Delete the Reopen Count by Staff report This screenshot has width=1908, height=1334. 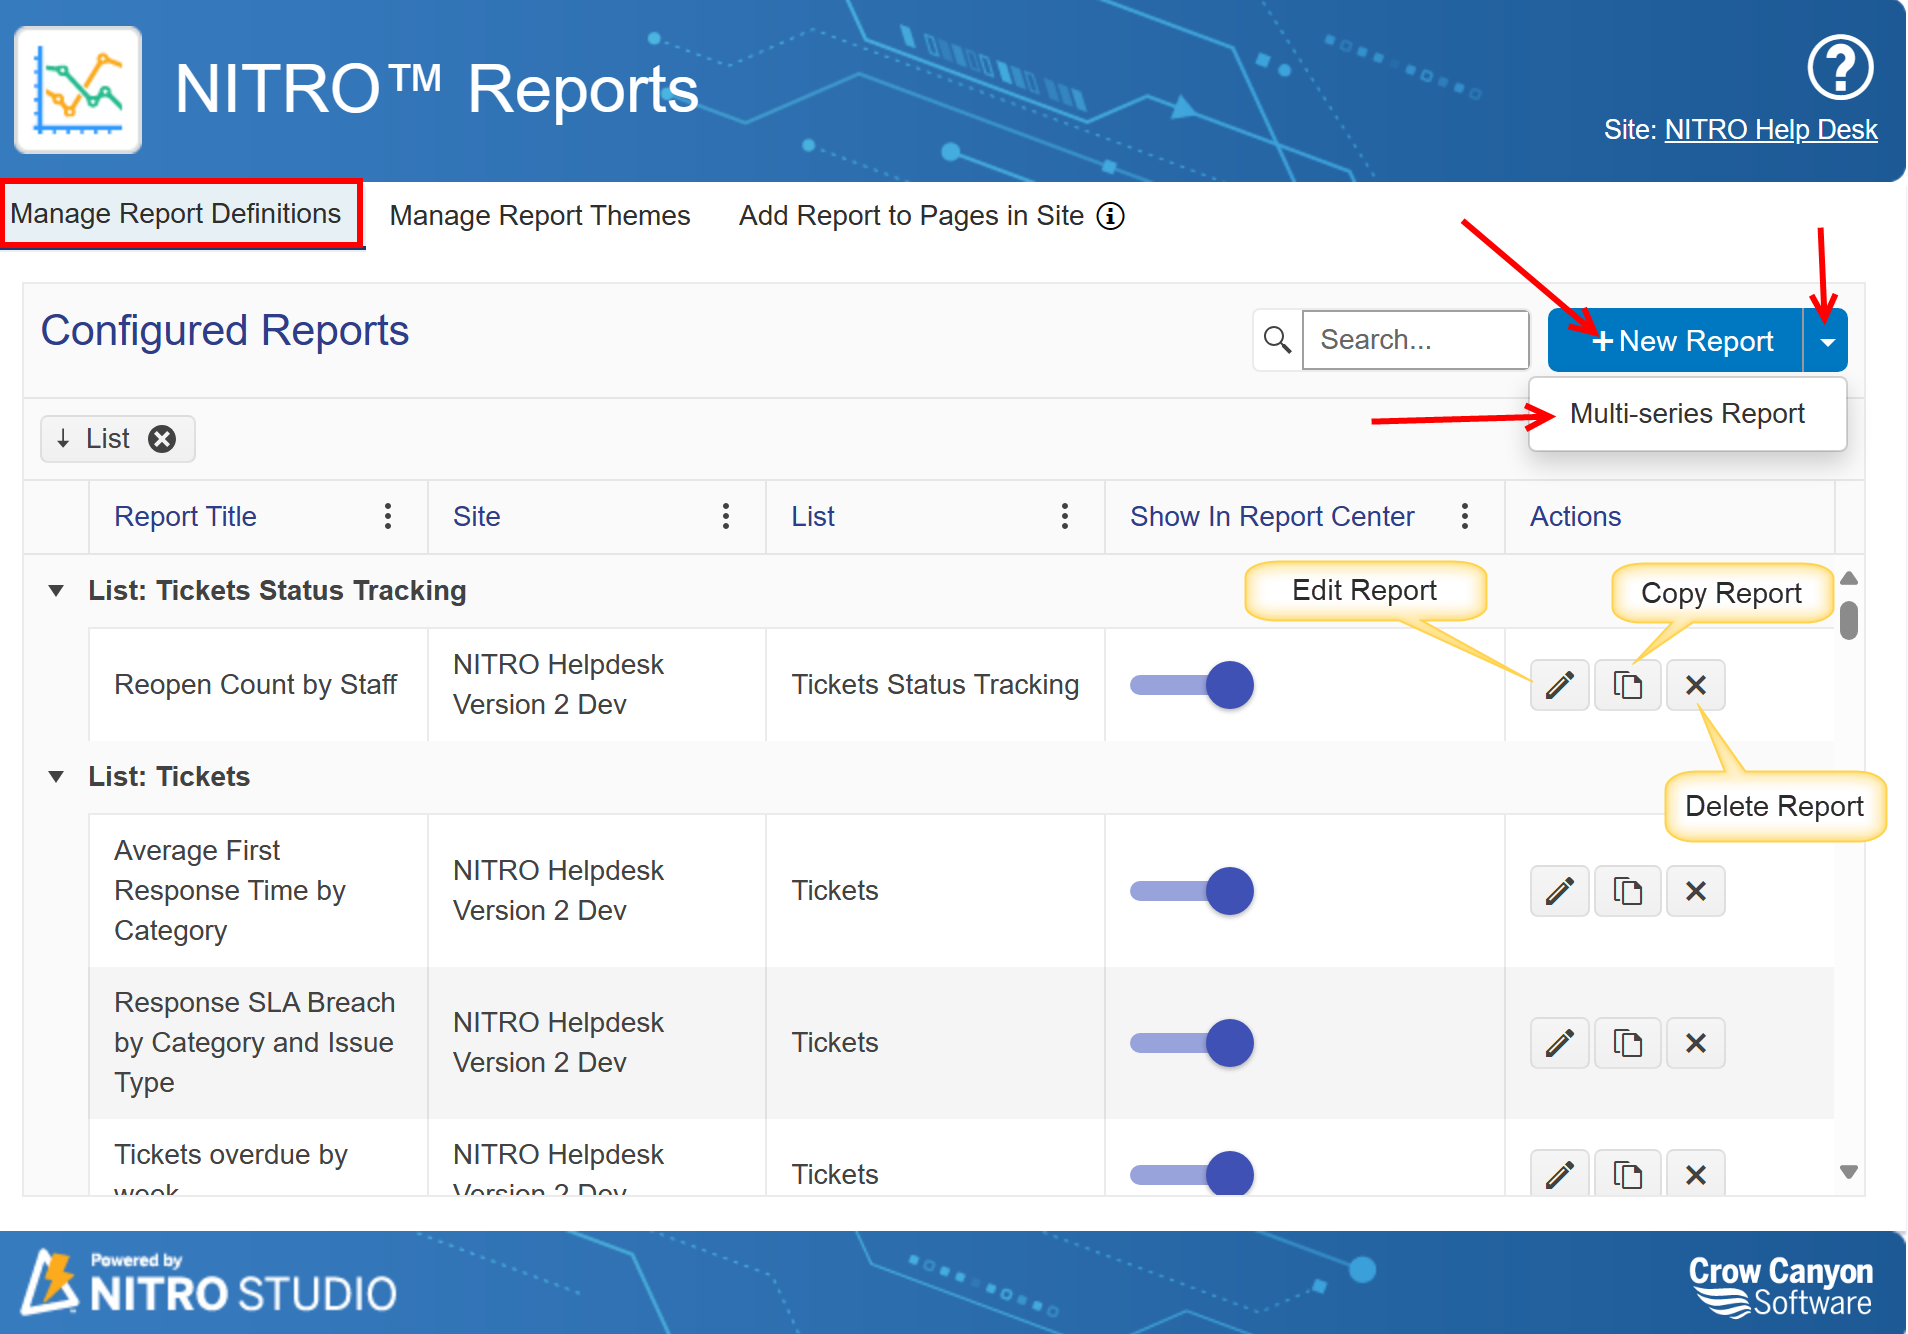click(x=1695, y=685)
